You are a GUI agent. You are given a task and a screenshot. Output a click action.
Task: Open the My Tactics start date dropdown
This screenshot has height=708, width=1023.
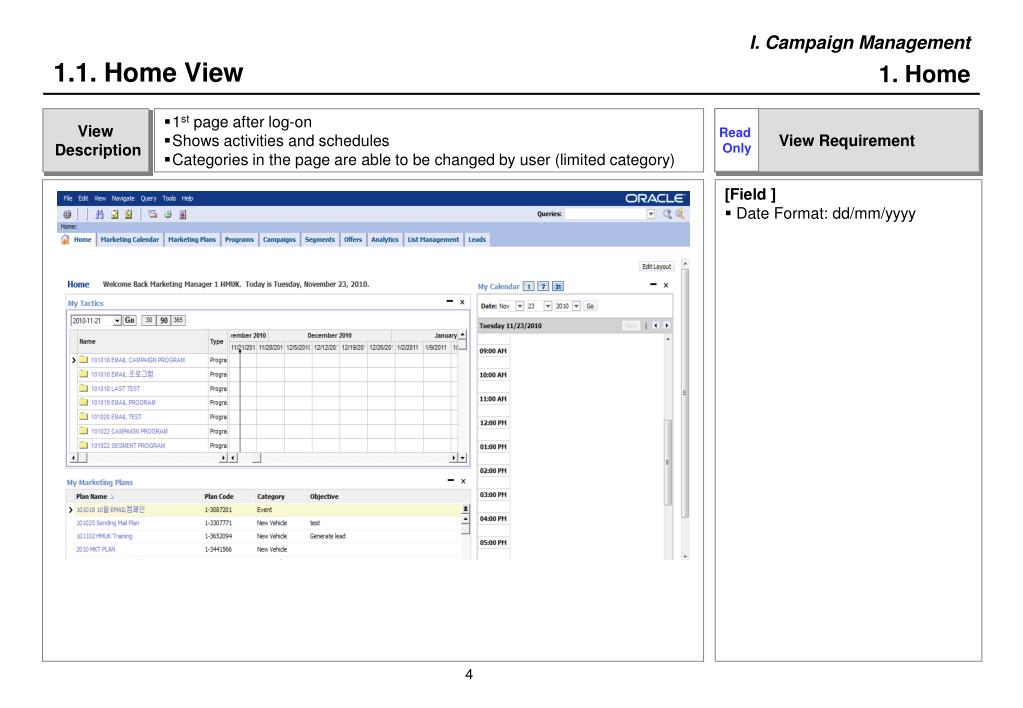pyautogui.click(x=117, y=320)
